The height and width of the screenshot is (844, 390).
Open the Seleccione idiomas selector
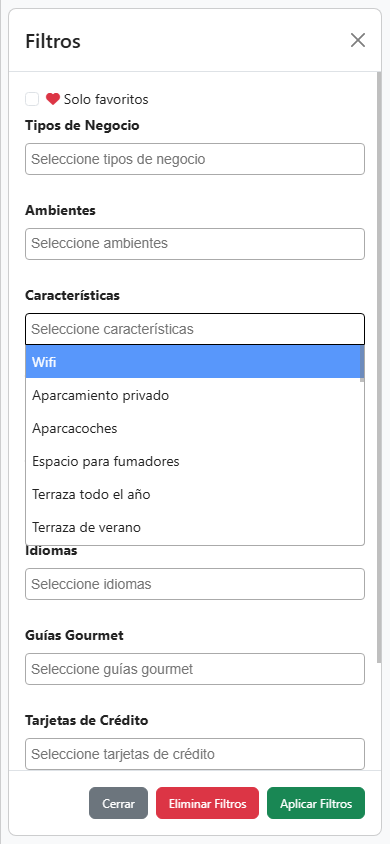click(195, 584)
